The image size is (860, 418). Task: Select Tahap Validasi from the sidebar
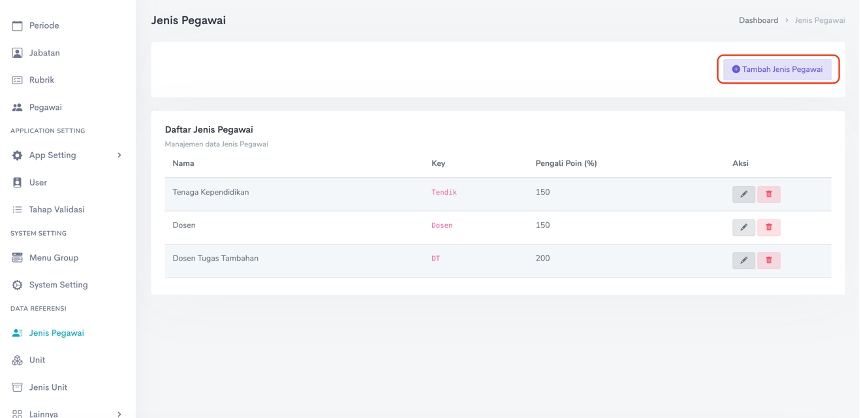click(56, 210)
